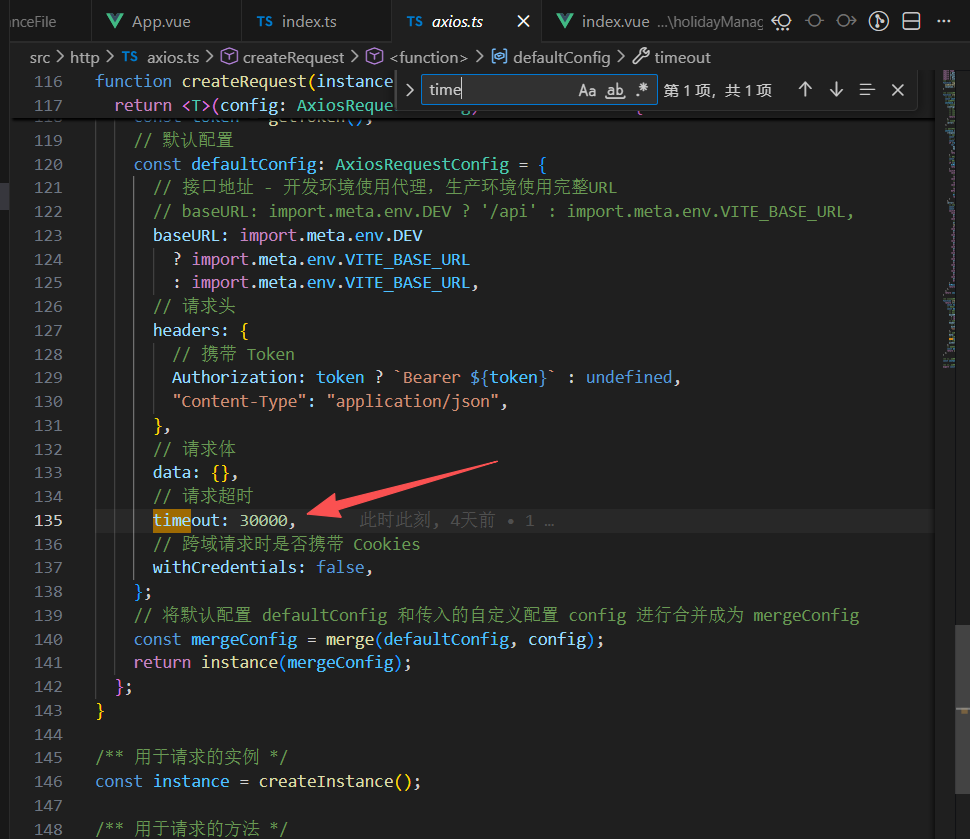Open the More Actions ellipsis menu
The height and width of the screenshot is (839, 970).
click(943, 21)
